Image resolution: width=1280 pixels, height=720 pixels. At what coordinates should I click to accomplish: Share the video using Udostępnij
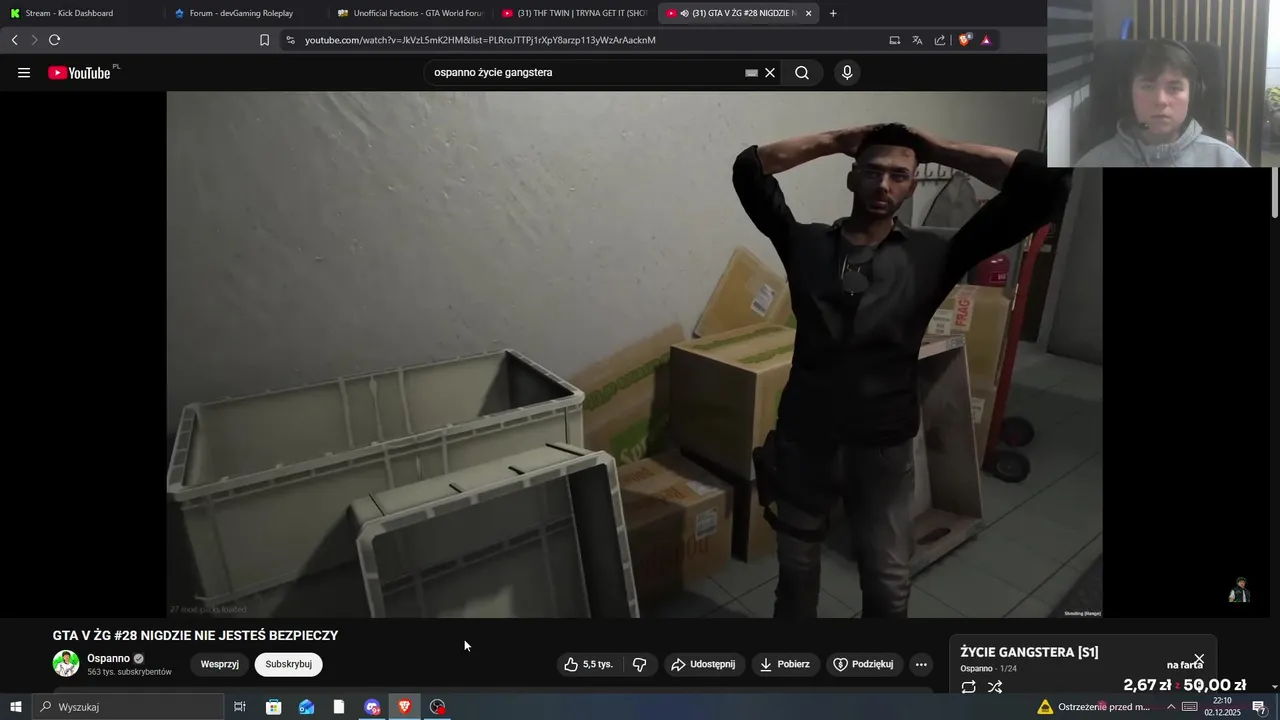click(x=703, y=664)
